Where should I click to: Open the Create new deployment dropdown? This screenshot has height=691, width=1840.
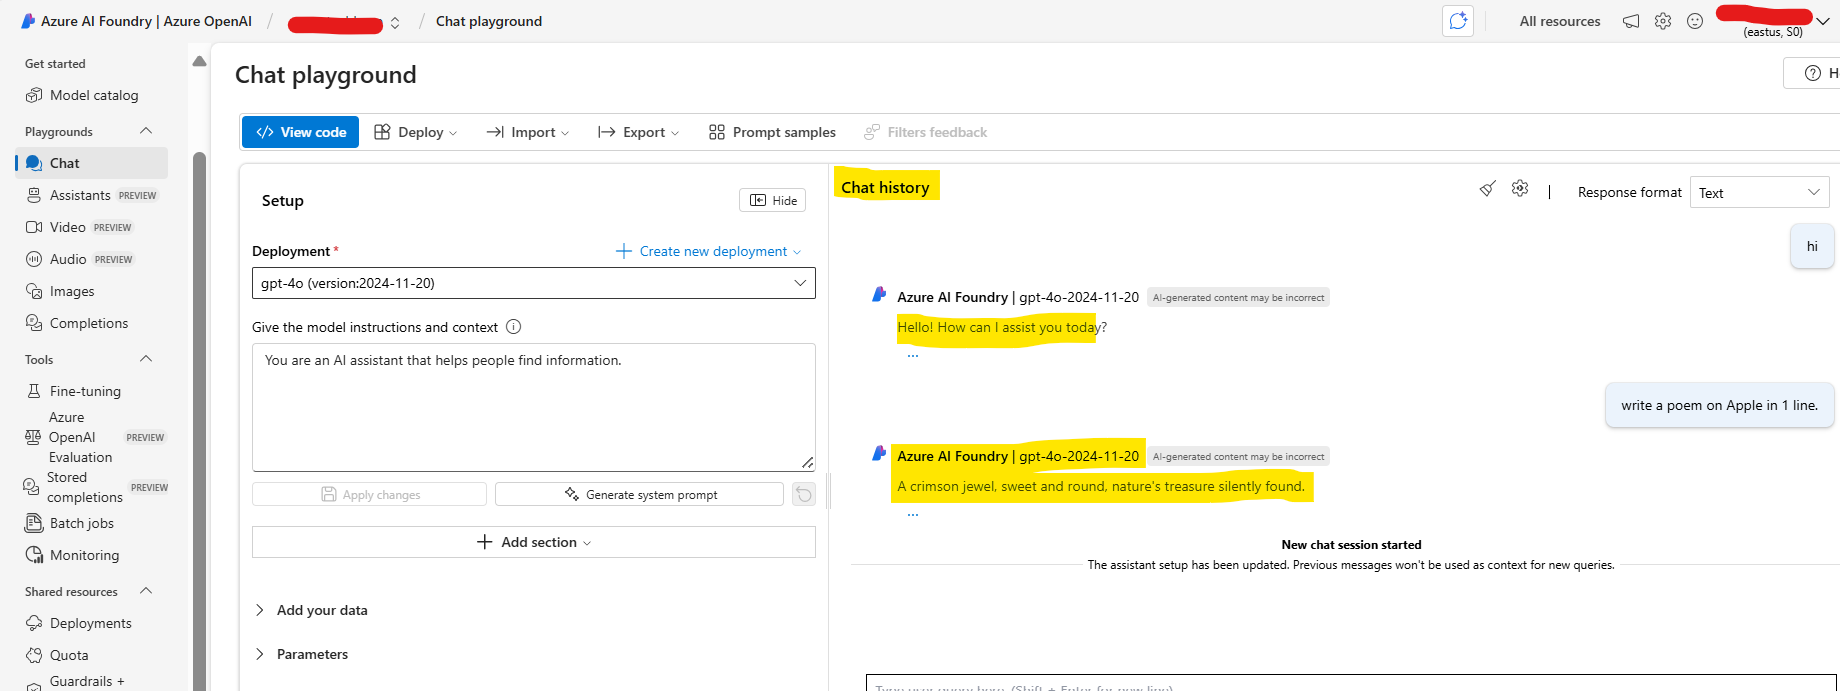tap(708, 251)
